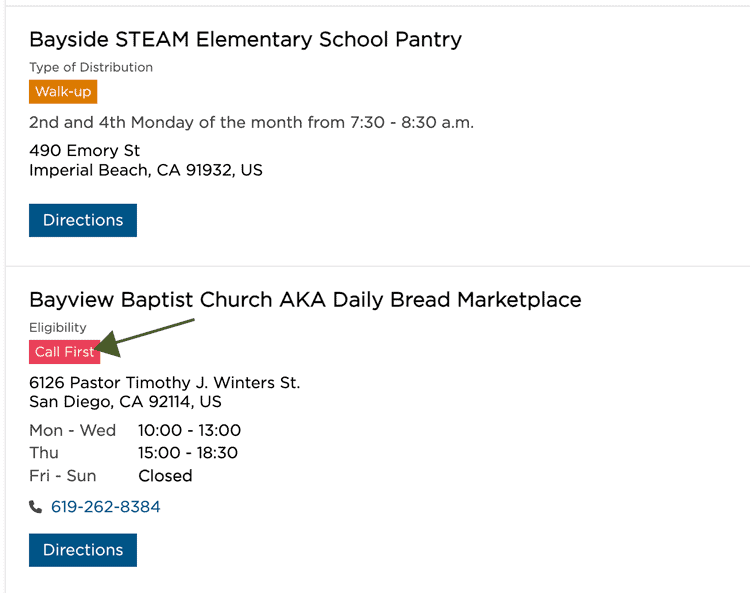This screenshot has height=593, width=750.
Task: Select the red Call First tag
Action: (x=65, y=352)
